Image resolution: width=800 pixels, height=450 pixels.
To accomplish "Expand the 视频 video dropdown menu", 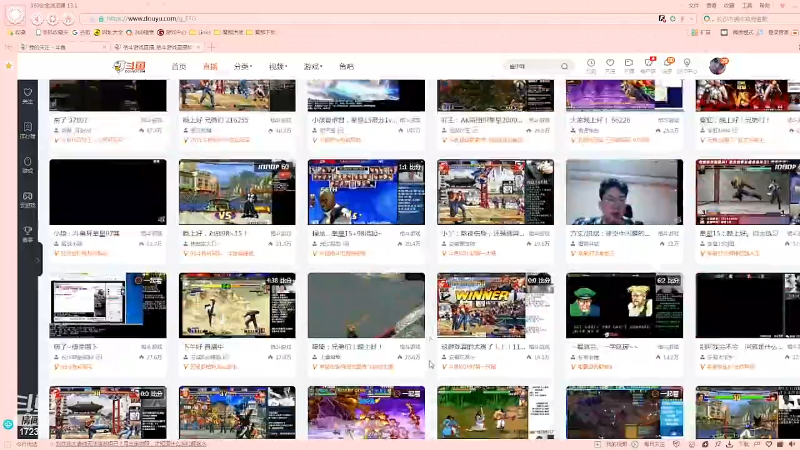I will click(278, 66).
